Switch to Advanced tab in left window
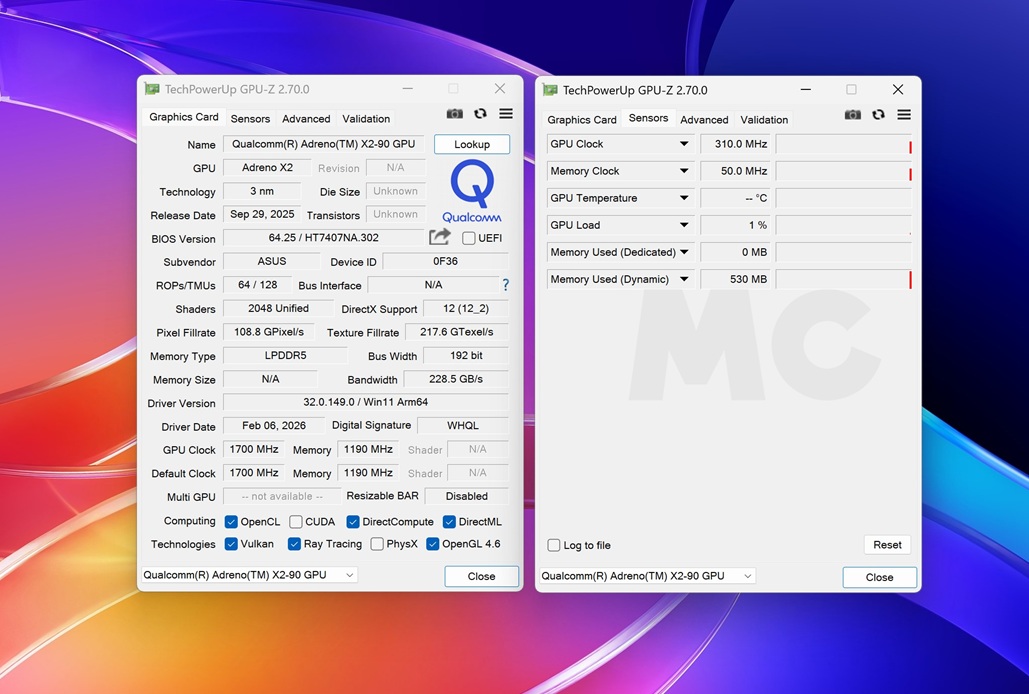This screenshot has height=694, width=1029. point(306,119)
